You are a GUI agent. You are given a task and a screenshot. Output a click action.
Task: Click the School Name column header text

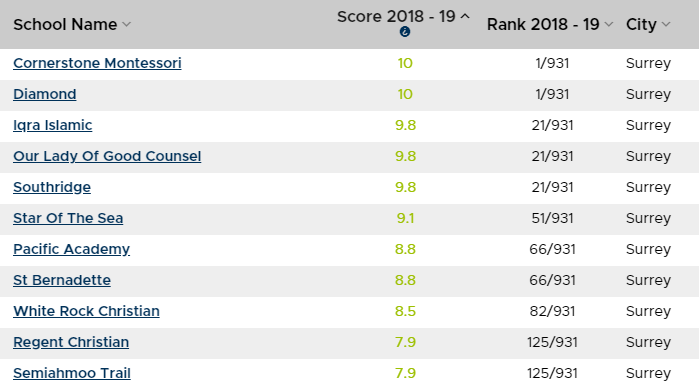65,25
